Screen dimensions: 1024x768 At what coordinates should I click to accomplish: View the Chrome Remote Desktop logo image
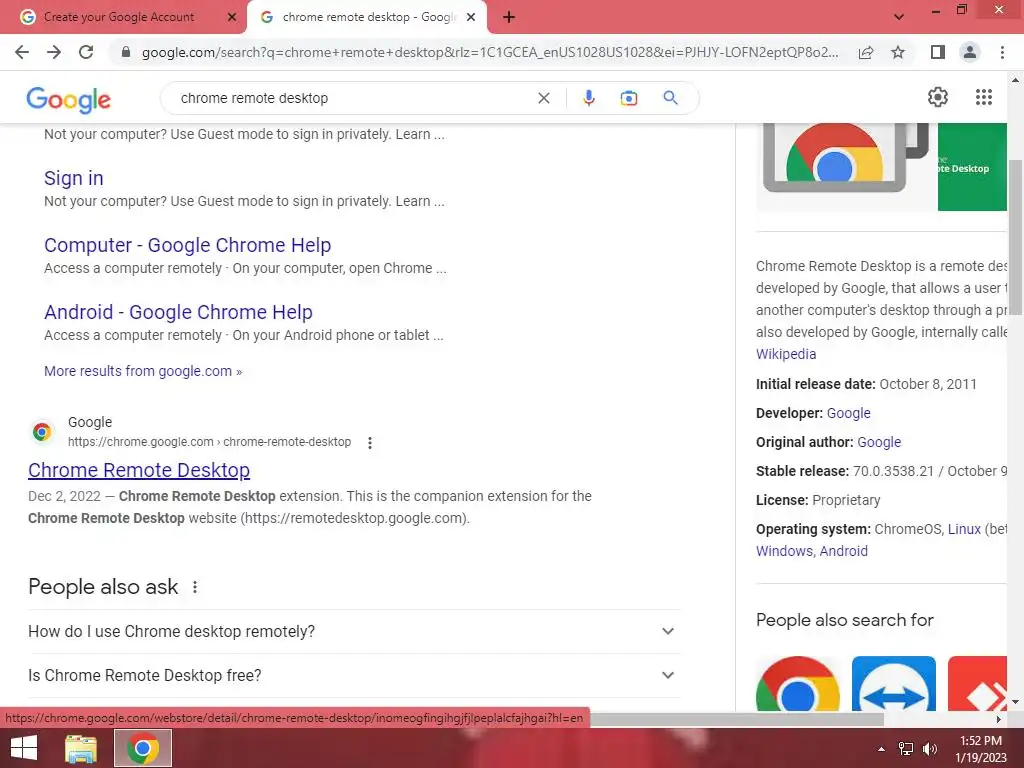click(x=845, y=167)
